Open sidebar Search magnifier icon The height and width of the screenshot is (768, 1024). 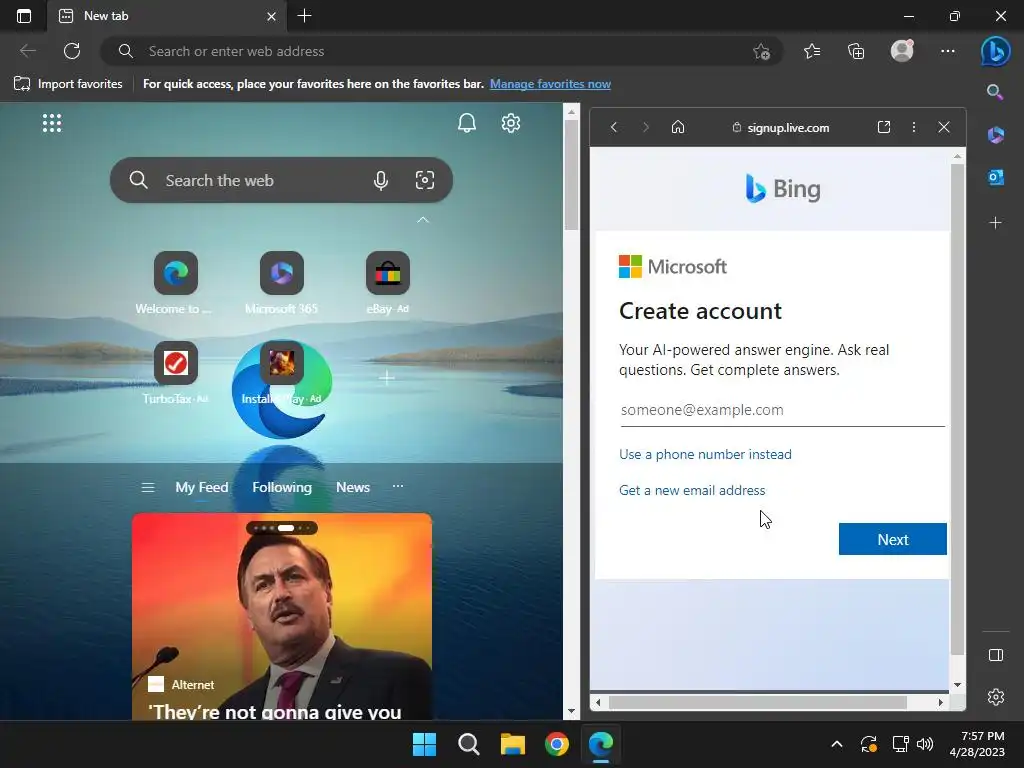coord(995,92)
